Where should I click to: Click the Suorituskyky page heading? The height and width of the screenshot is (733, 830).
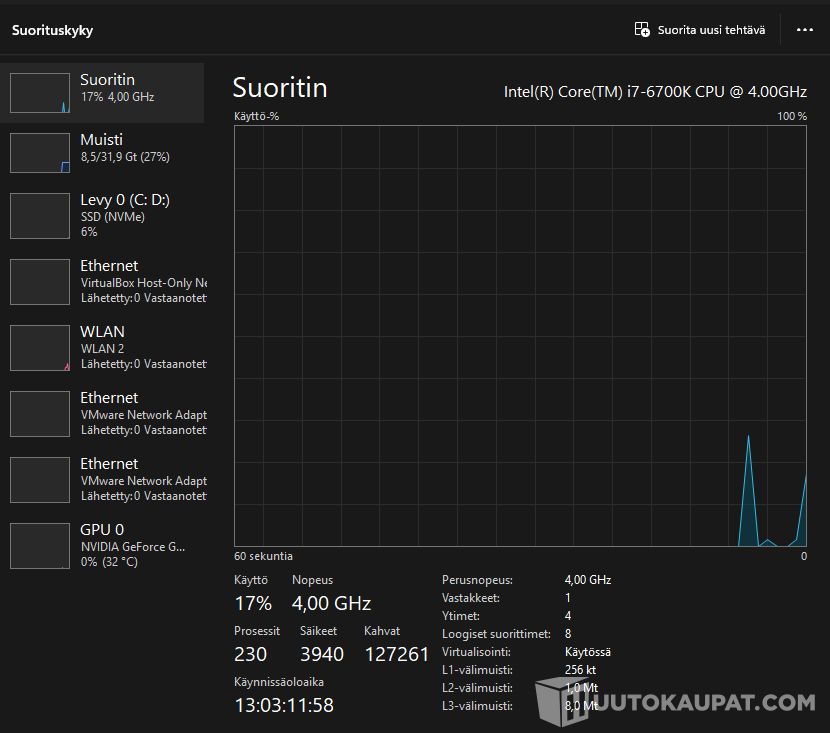[x=52, y=30]
